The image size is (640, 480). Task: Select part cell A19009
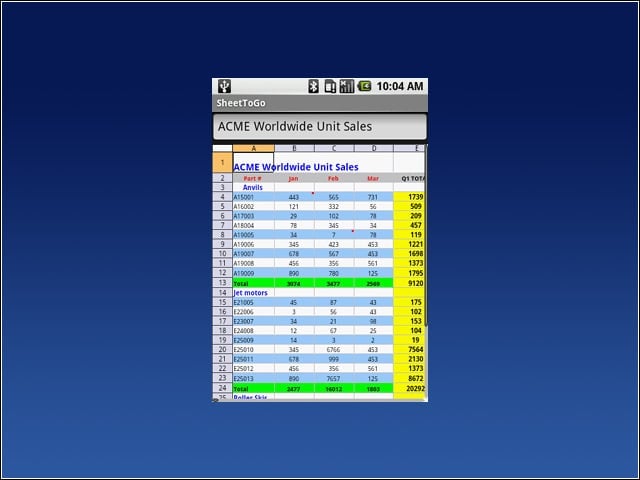(x=253, y=273)
